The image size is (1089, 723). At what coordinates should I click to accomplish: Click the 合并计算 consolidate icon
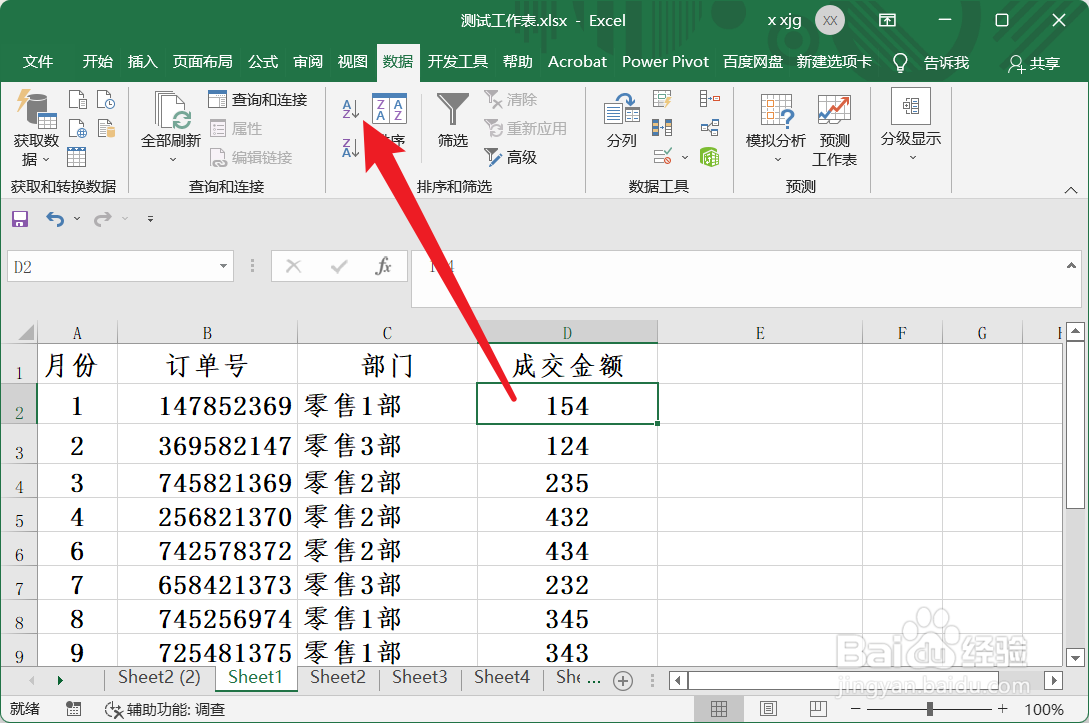[x=711, y=97]
